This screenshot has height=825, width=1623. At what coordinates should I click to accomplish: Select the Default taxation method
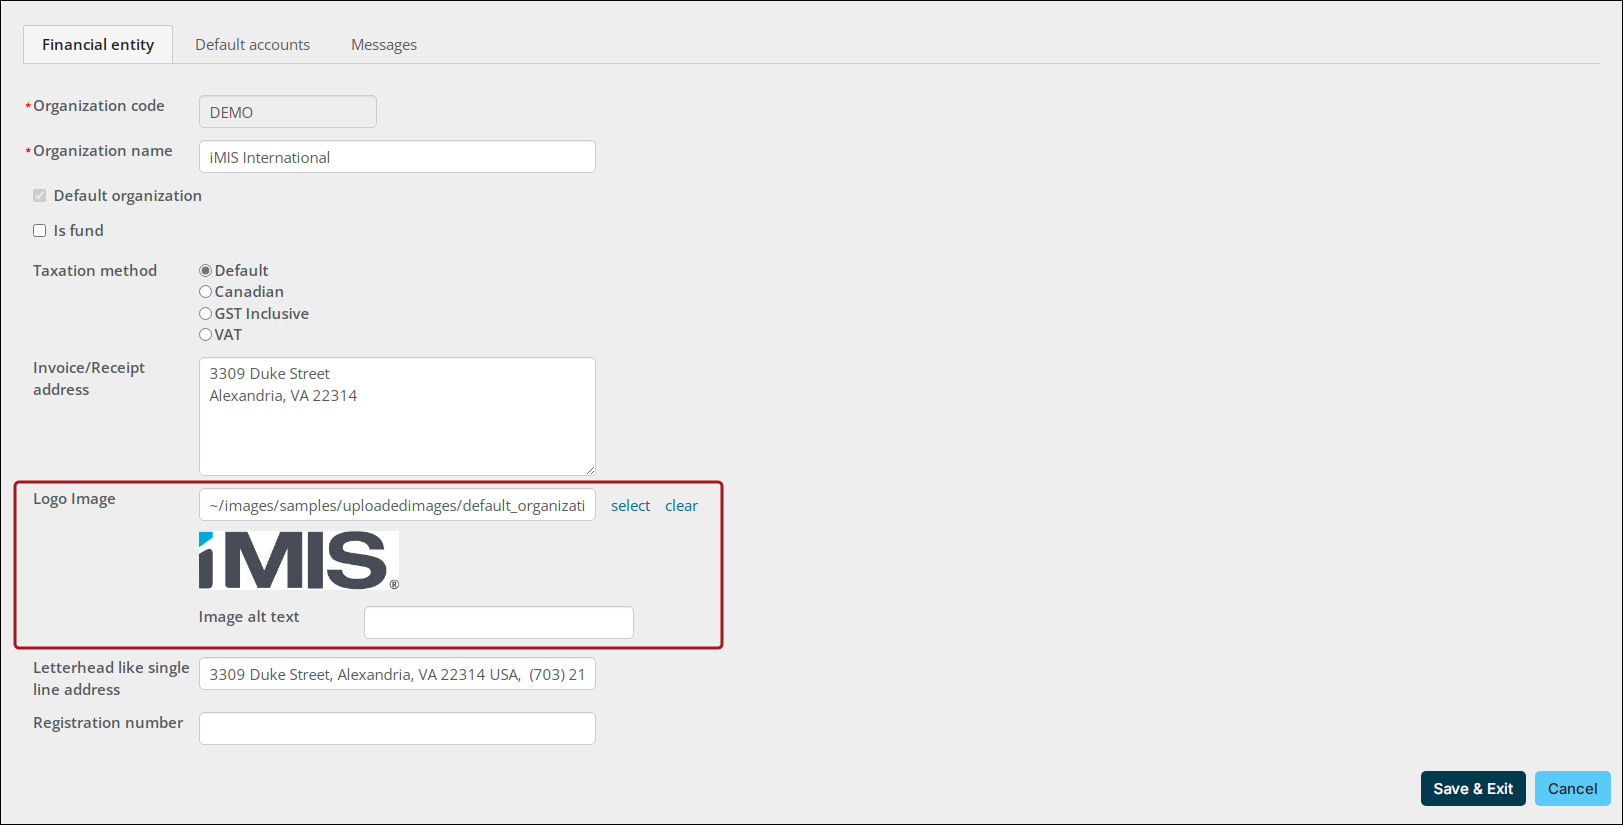[205, 271]
